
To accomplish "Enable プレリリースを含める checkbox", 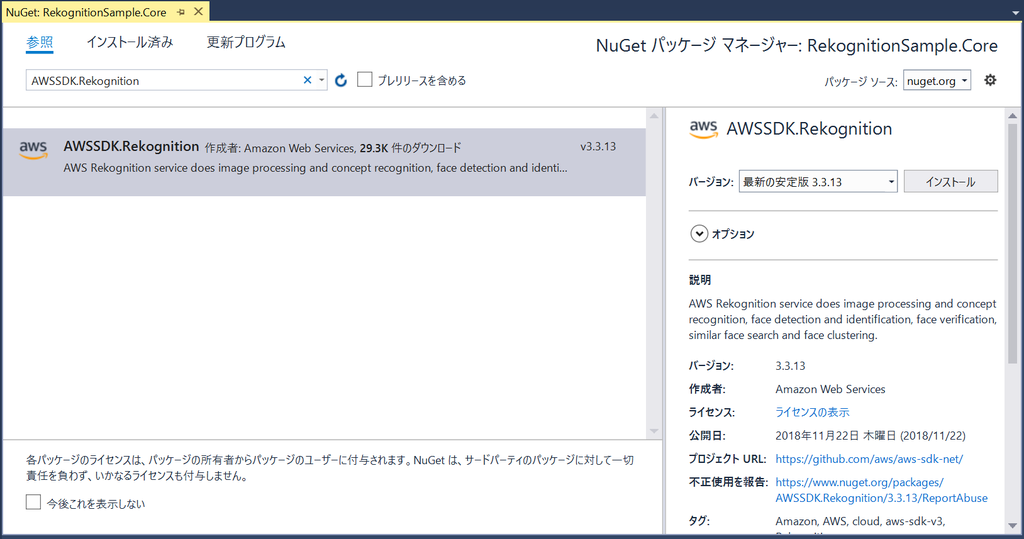I will (x=365, y=80).
